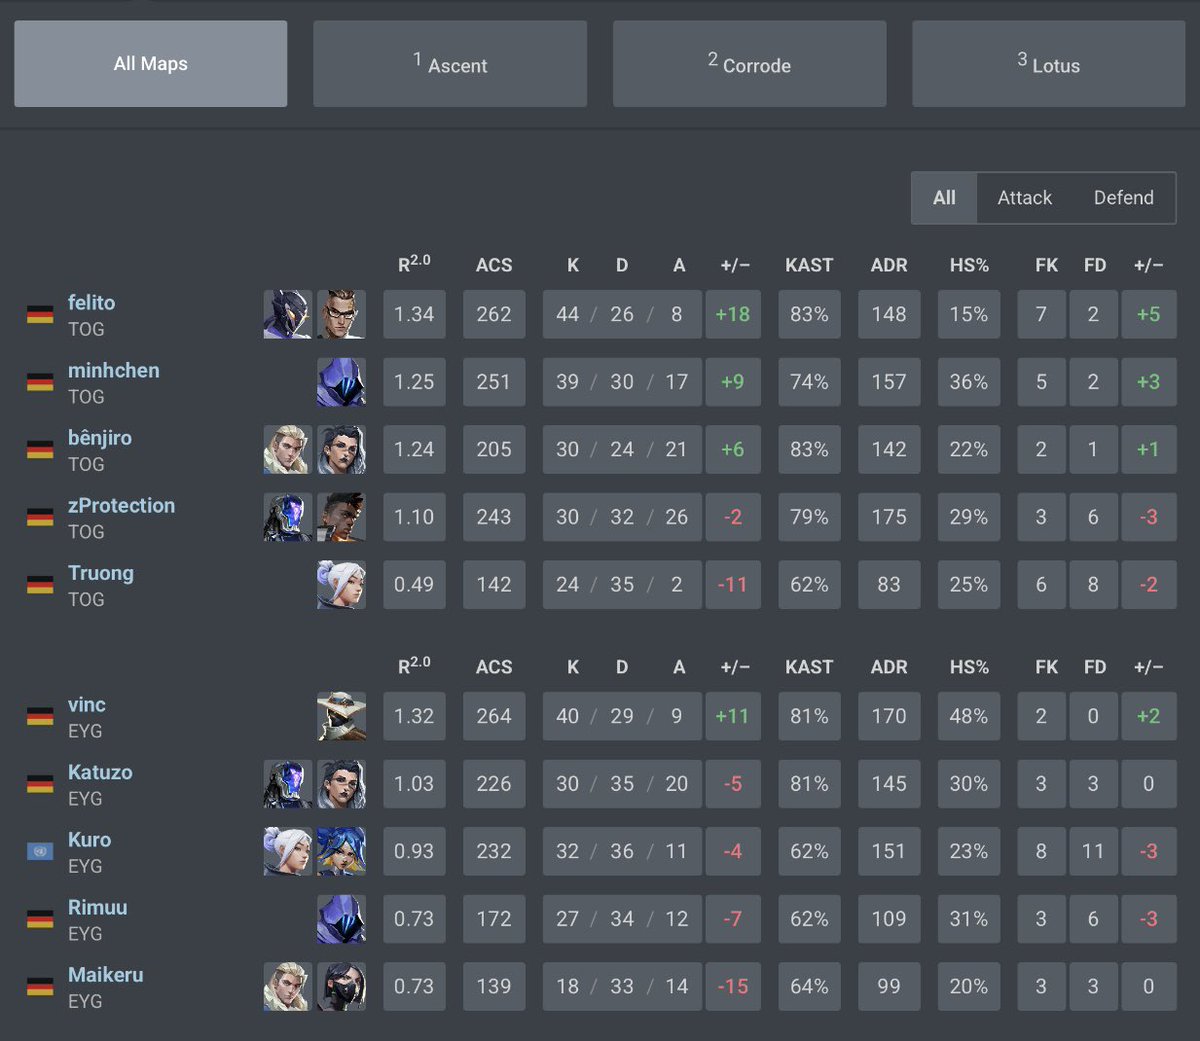Viewport: 1200px width, 1041px height.
Task: Open the Ascent map tab
Action: point(450,64)
